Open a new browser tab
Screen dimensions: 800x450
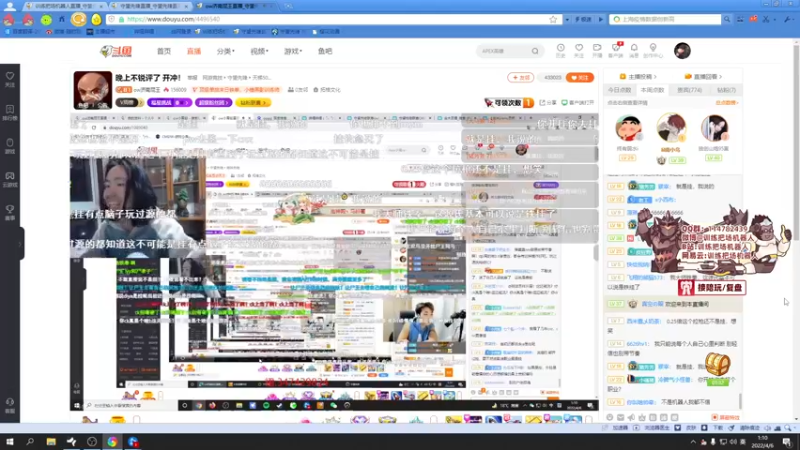[x=288, y=6]
